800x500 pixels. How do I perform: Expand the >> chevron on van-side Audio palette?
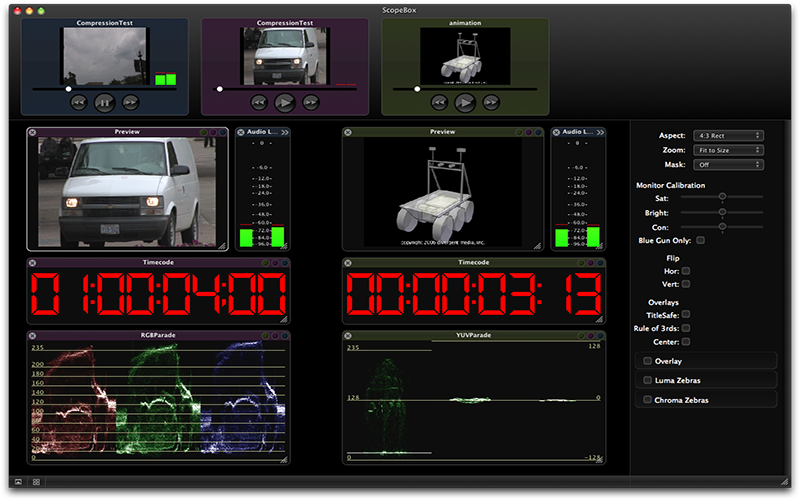pyautogui.click(x=285, y=132)
